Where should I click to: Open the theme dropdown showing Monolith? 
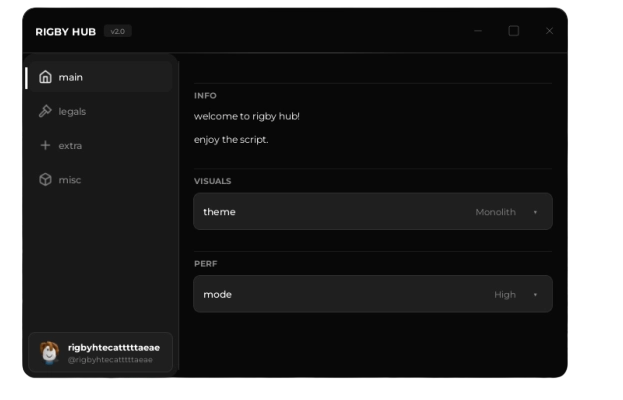(373, 211)
